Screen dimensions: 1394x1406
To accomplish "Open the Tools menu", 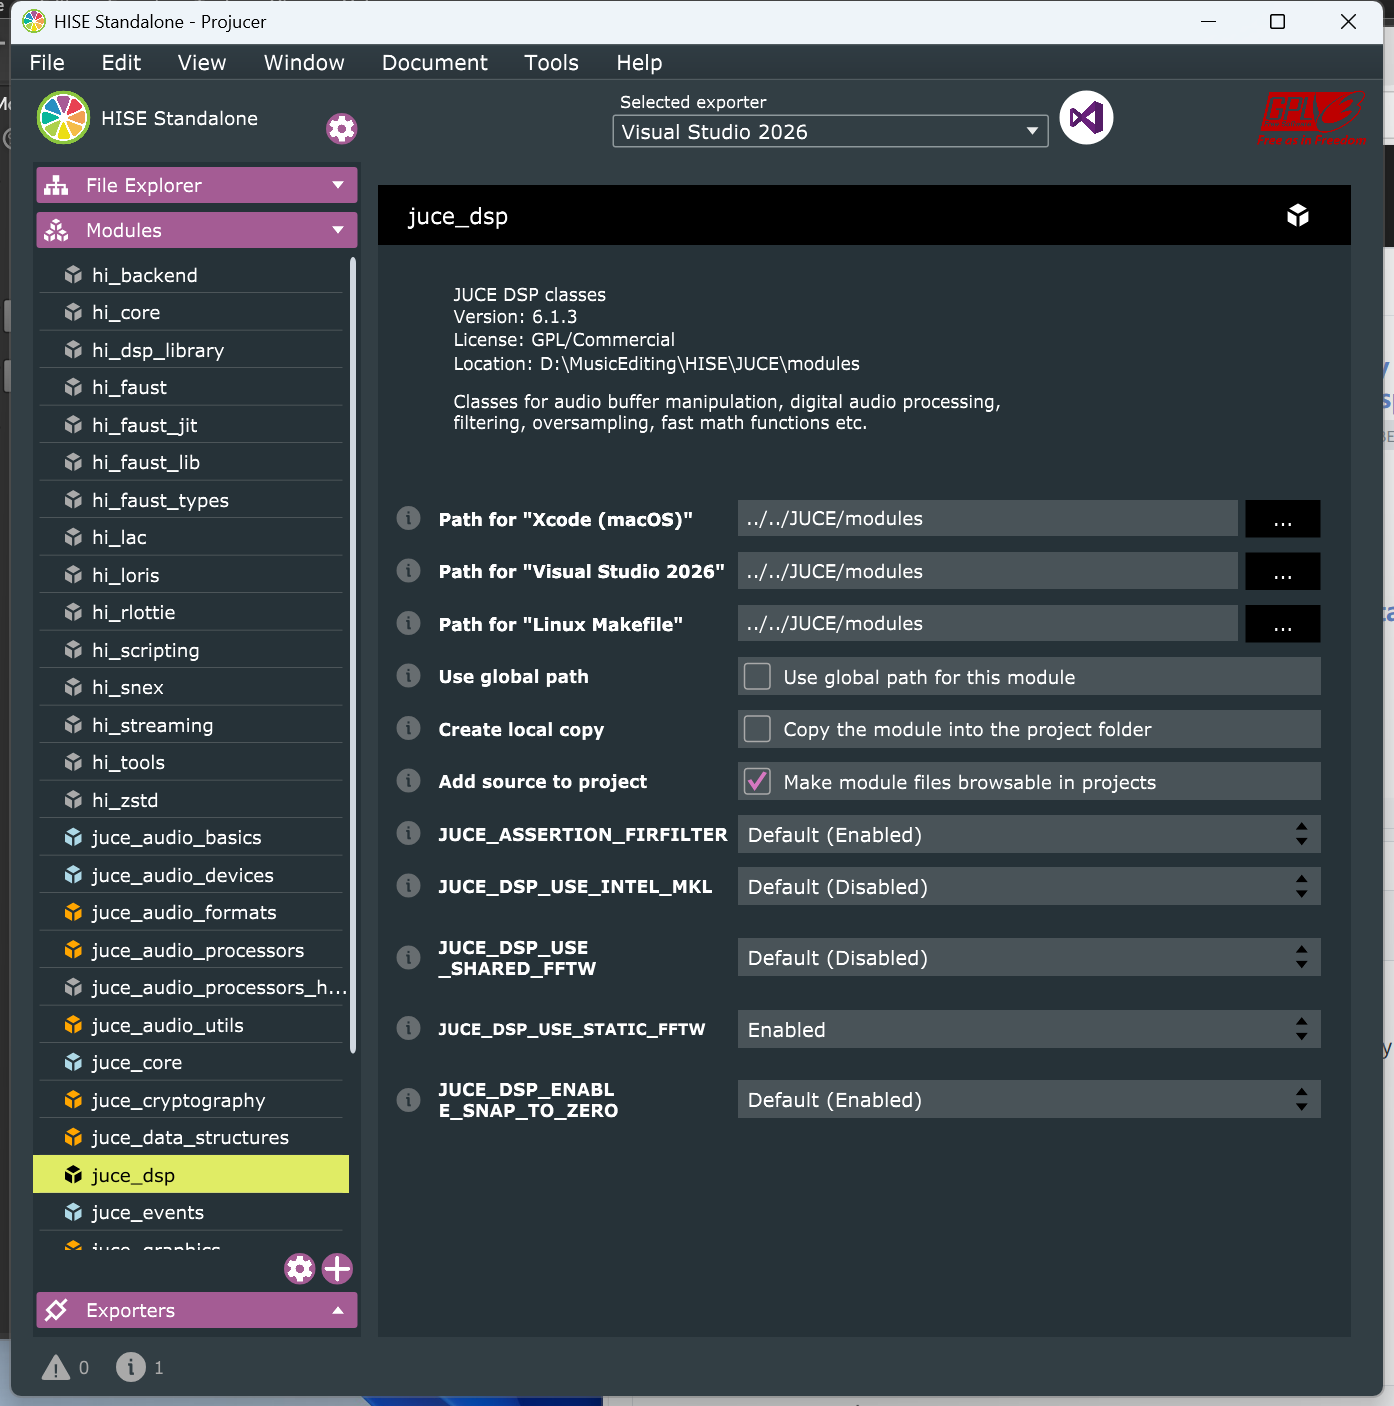I will coord(551,63).
